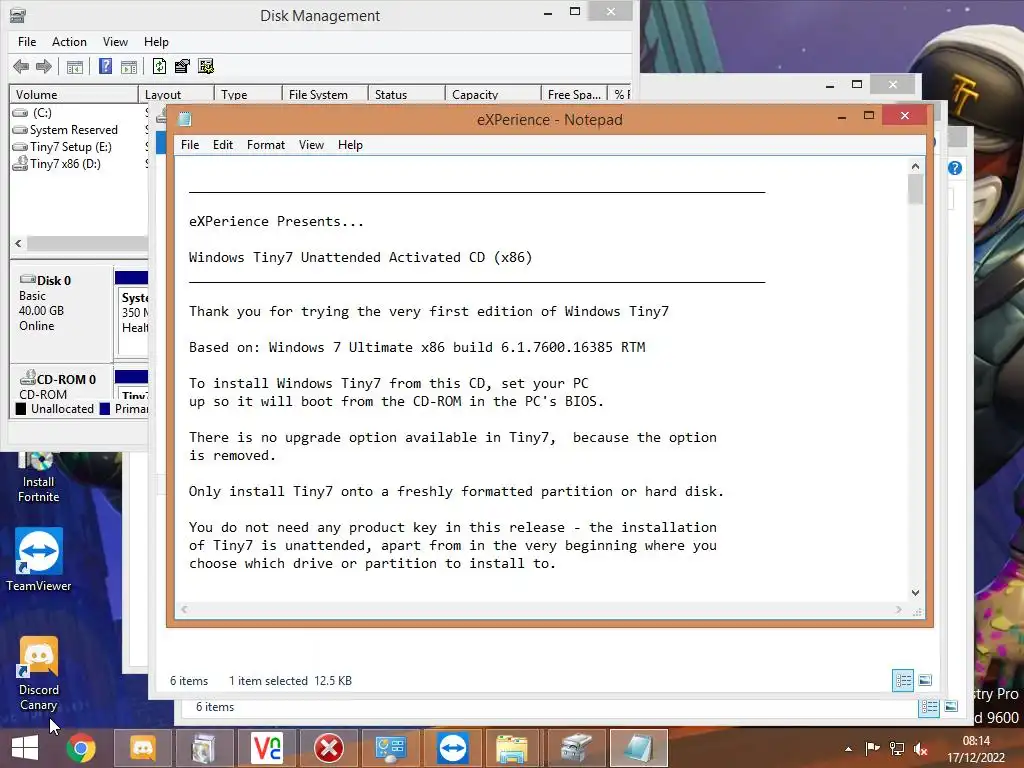Toggle Show/Hide Console Tree in Disk Management
The height and width of the screenshot is (768, 1024).
click(75, 67)
